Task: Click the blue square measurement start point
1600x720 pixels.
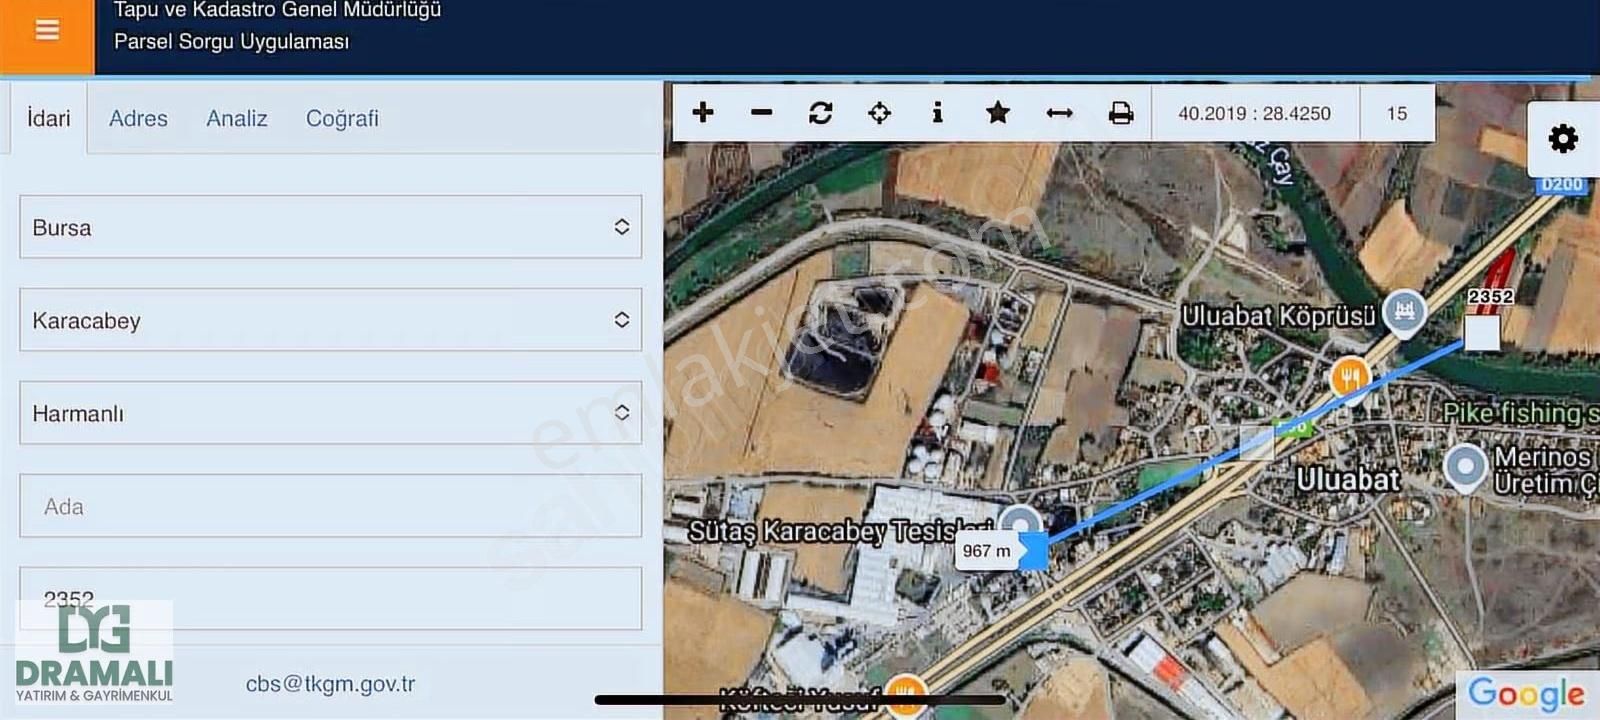Action: [x=1033, y=551]
